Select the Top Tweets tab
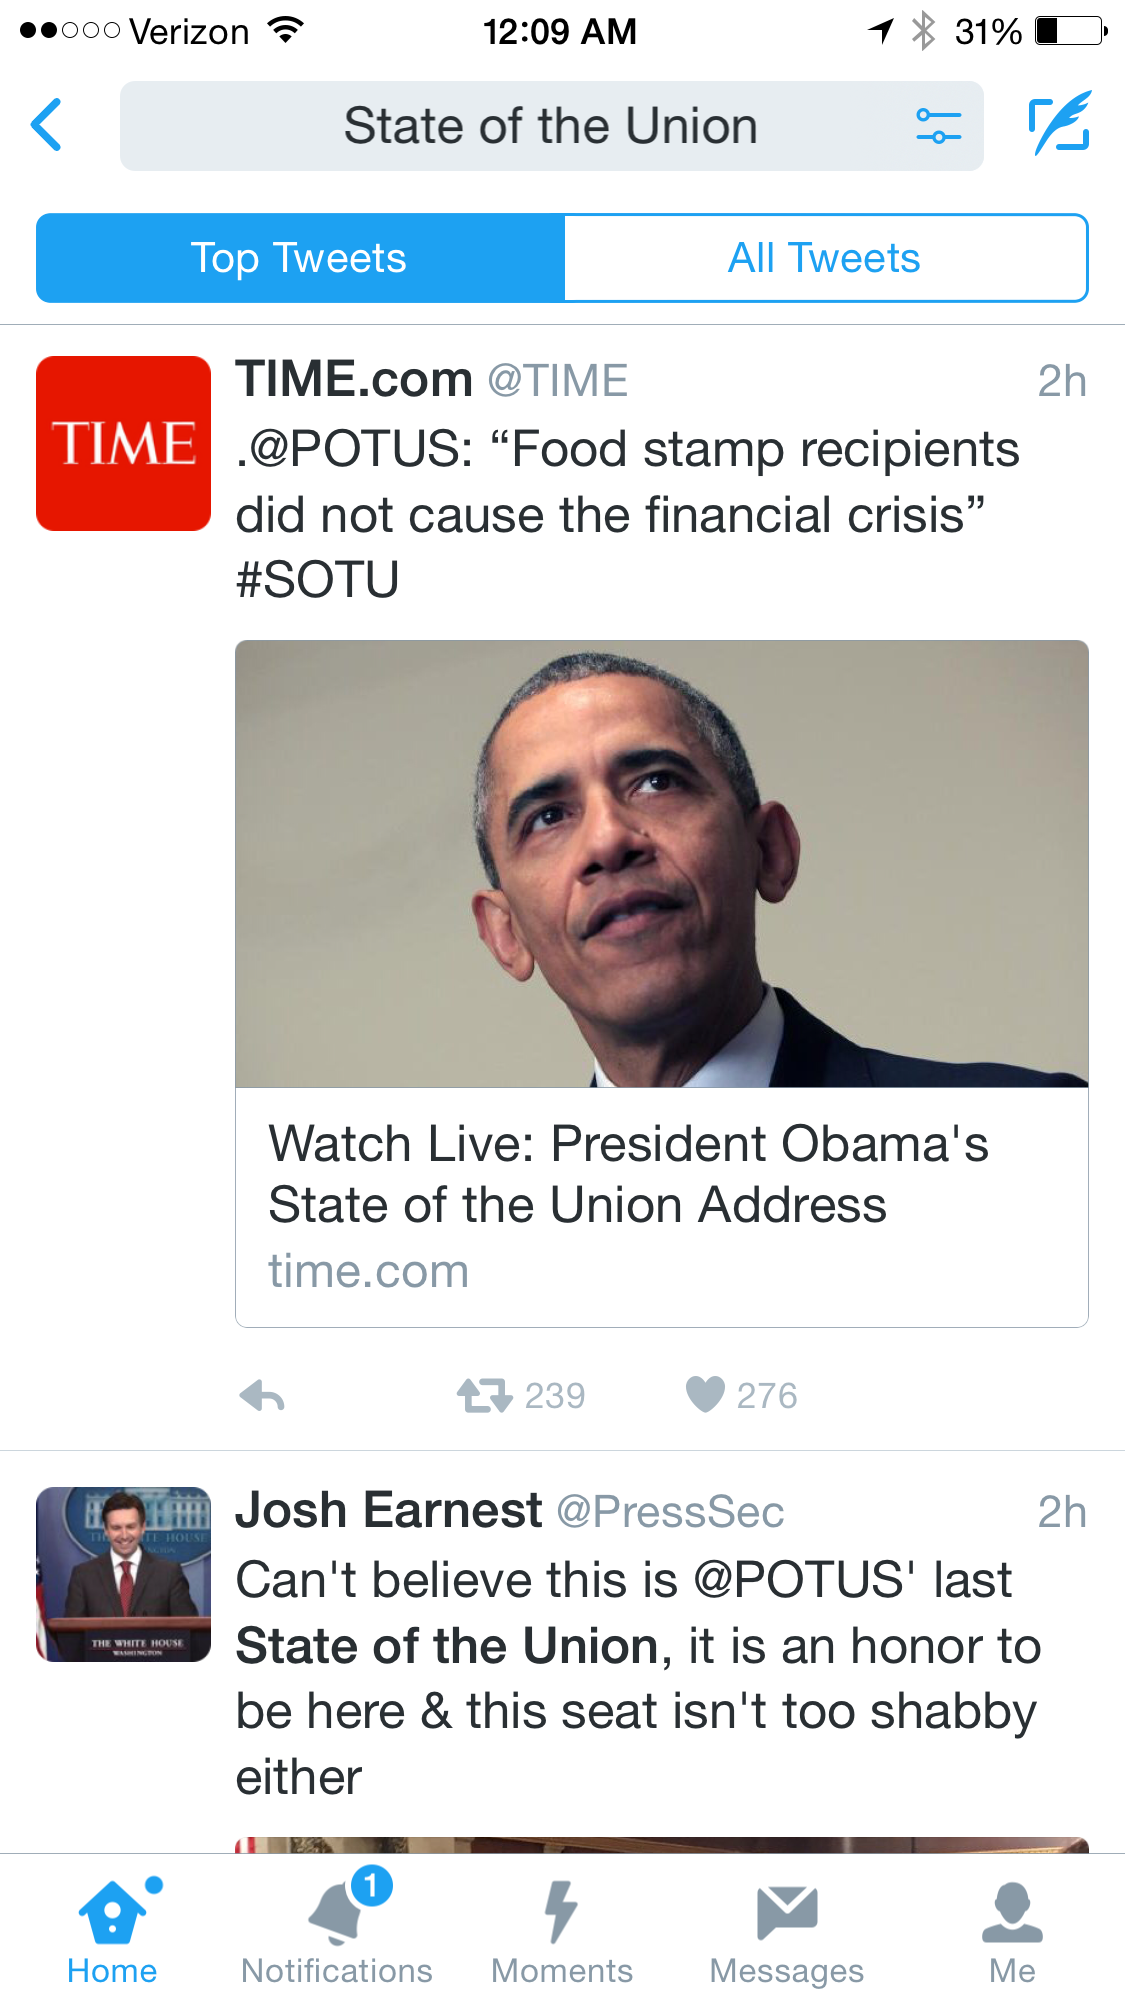 [x=300, y=258]
